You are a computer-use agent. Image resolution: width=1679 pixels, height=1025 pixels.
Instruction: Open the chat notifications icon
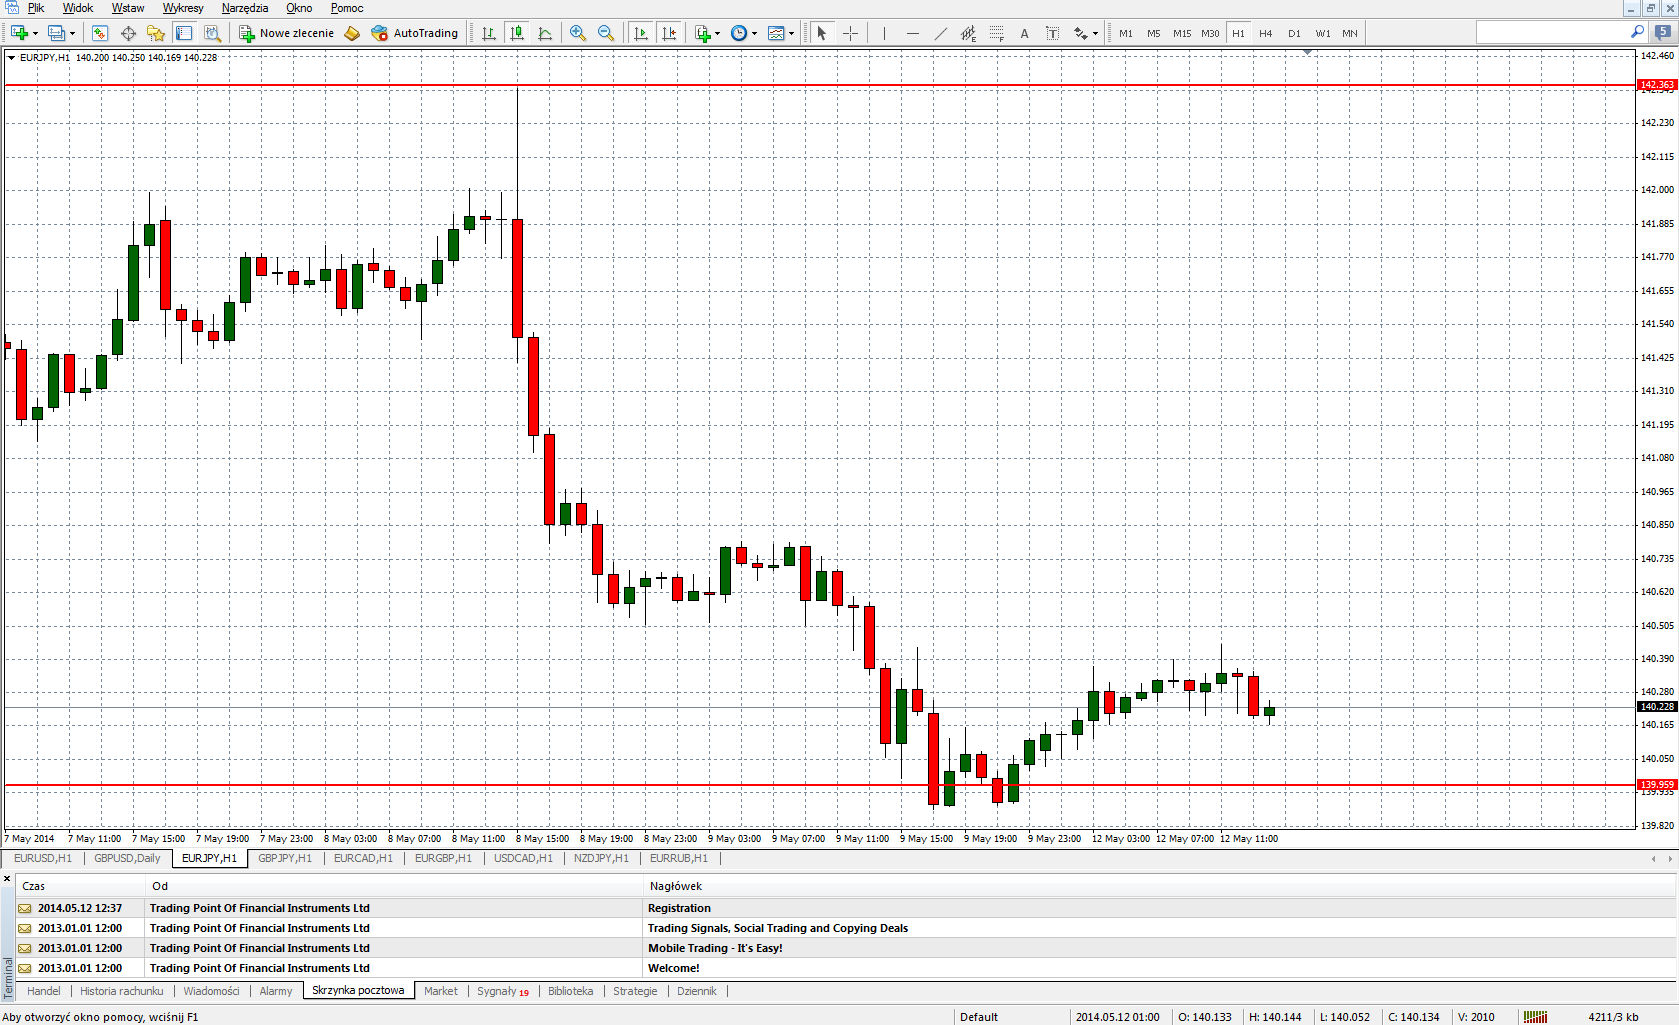pyautogui.click(x=1663, y=32)
